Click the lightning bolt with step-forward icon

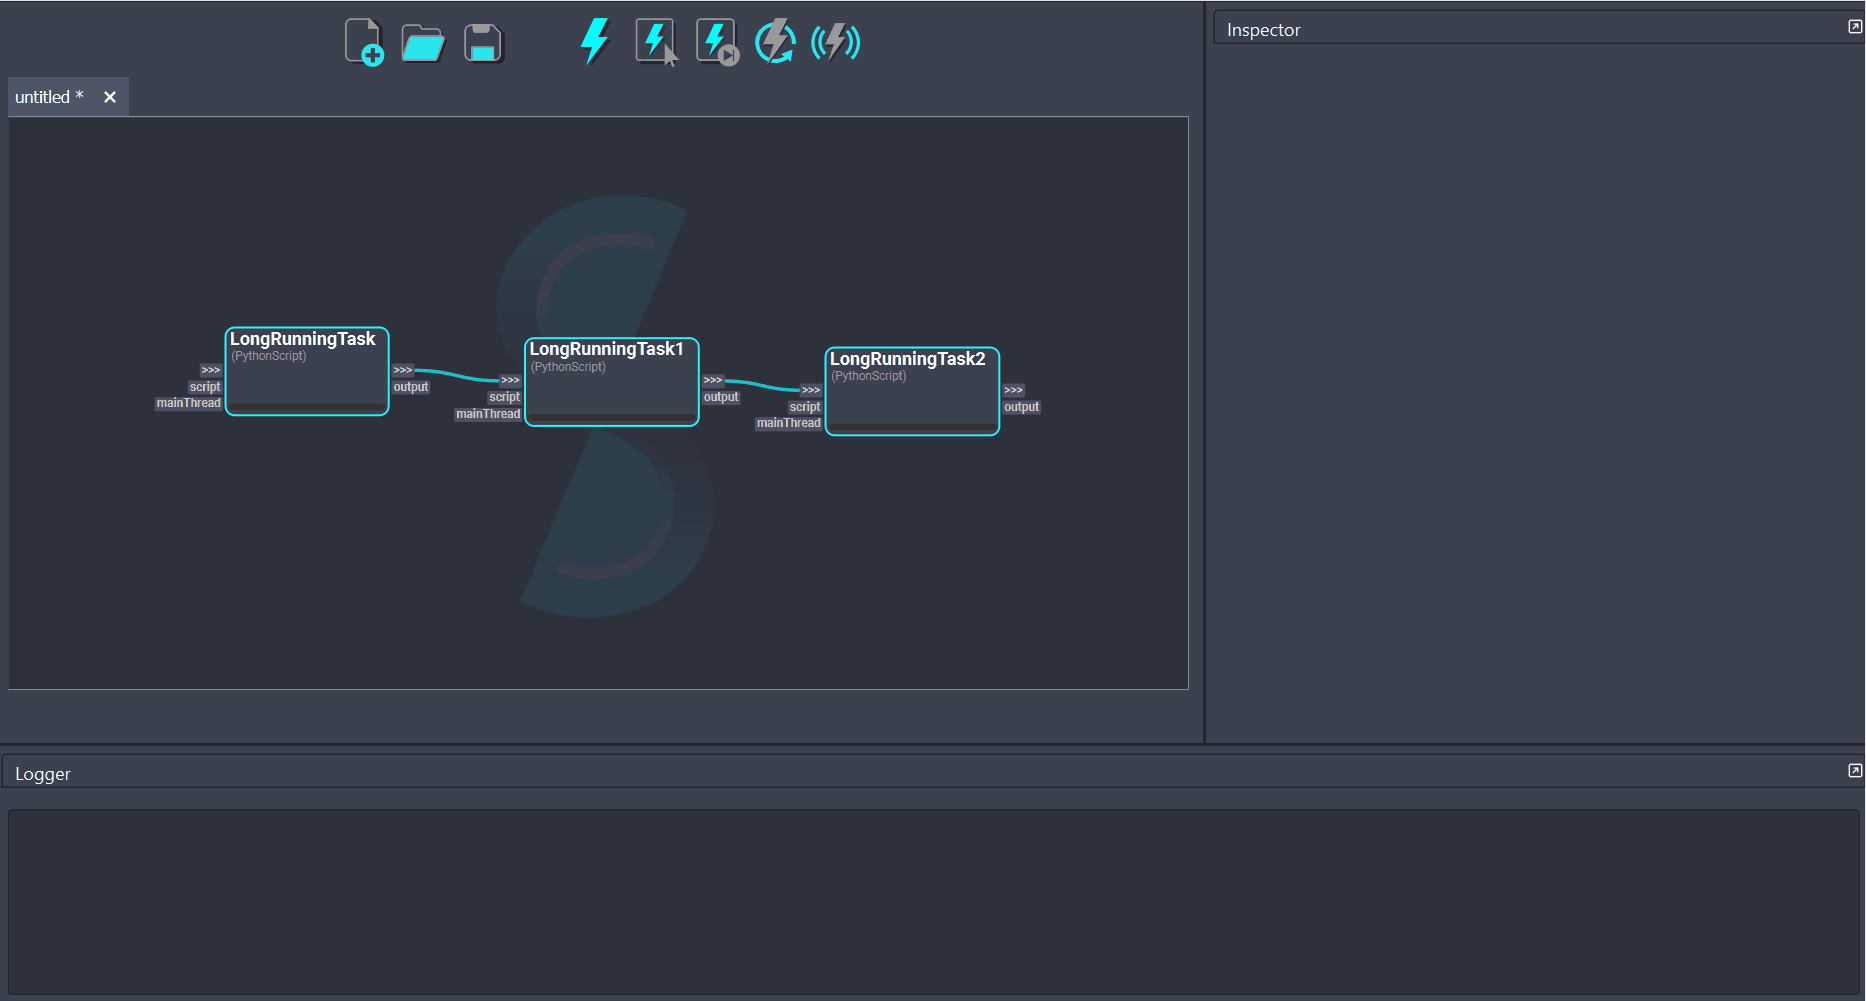click(716, 42)
